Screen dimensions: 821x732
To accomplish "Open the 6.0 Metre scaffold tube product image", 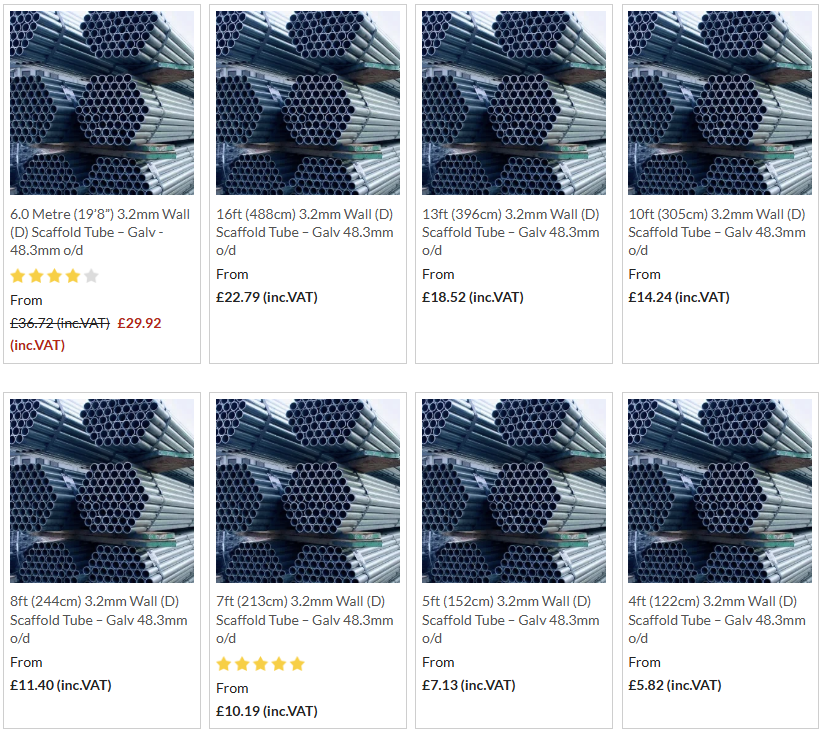I will coord(102,103).
